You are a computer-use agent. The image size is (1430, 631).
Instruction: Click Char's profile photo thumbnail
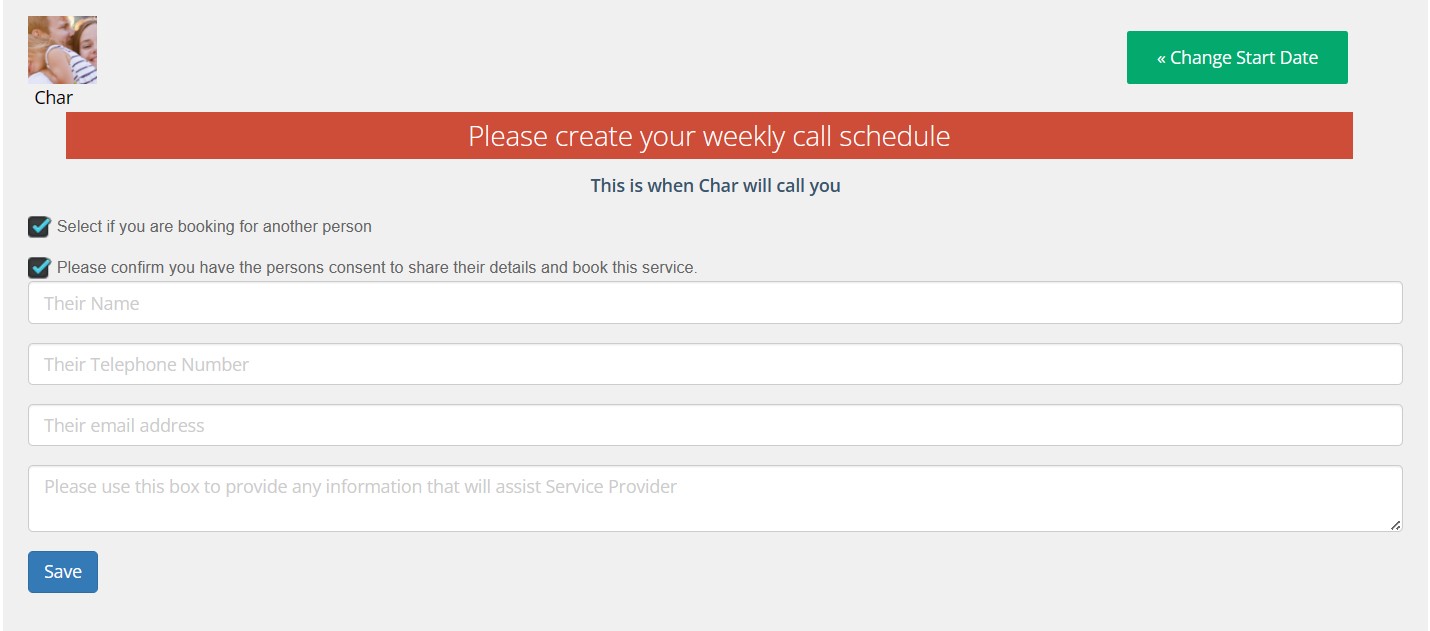point(62,50)
